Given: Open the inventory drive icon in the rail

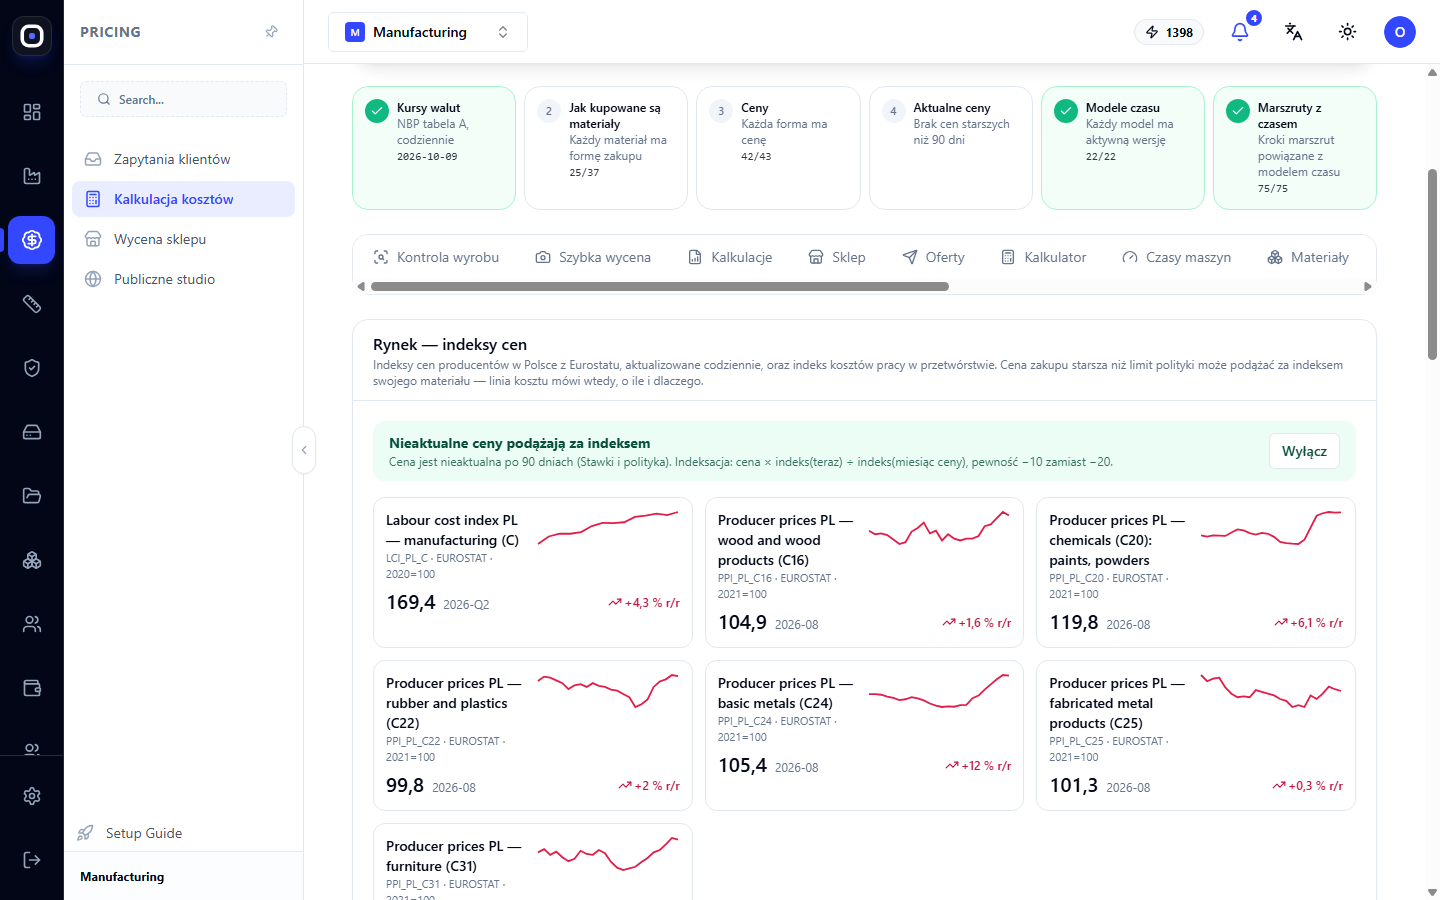Looking at the screenshot, I should tap(32, 432).
